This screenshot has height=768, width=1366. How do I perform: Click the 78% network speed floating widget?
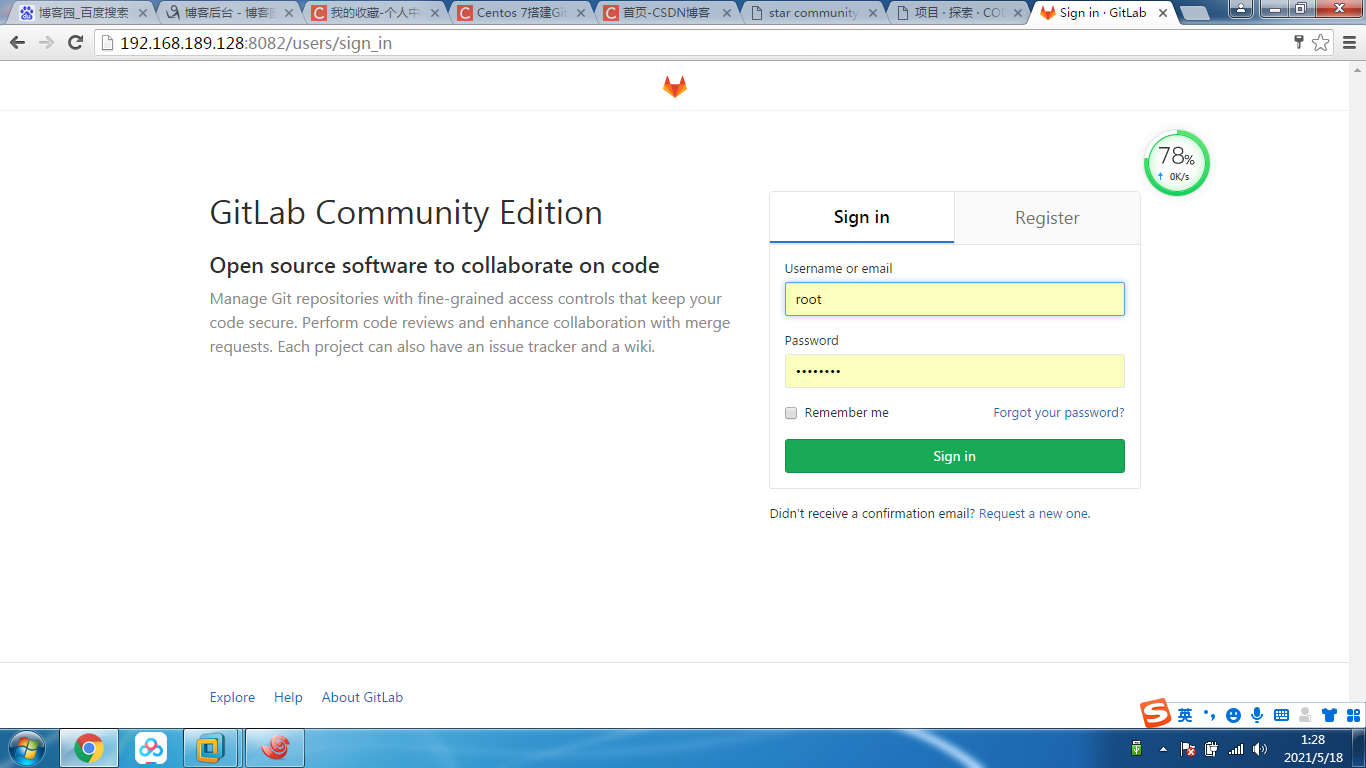pos(1176,163)
